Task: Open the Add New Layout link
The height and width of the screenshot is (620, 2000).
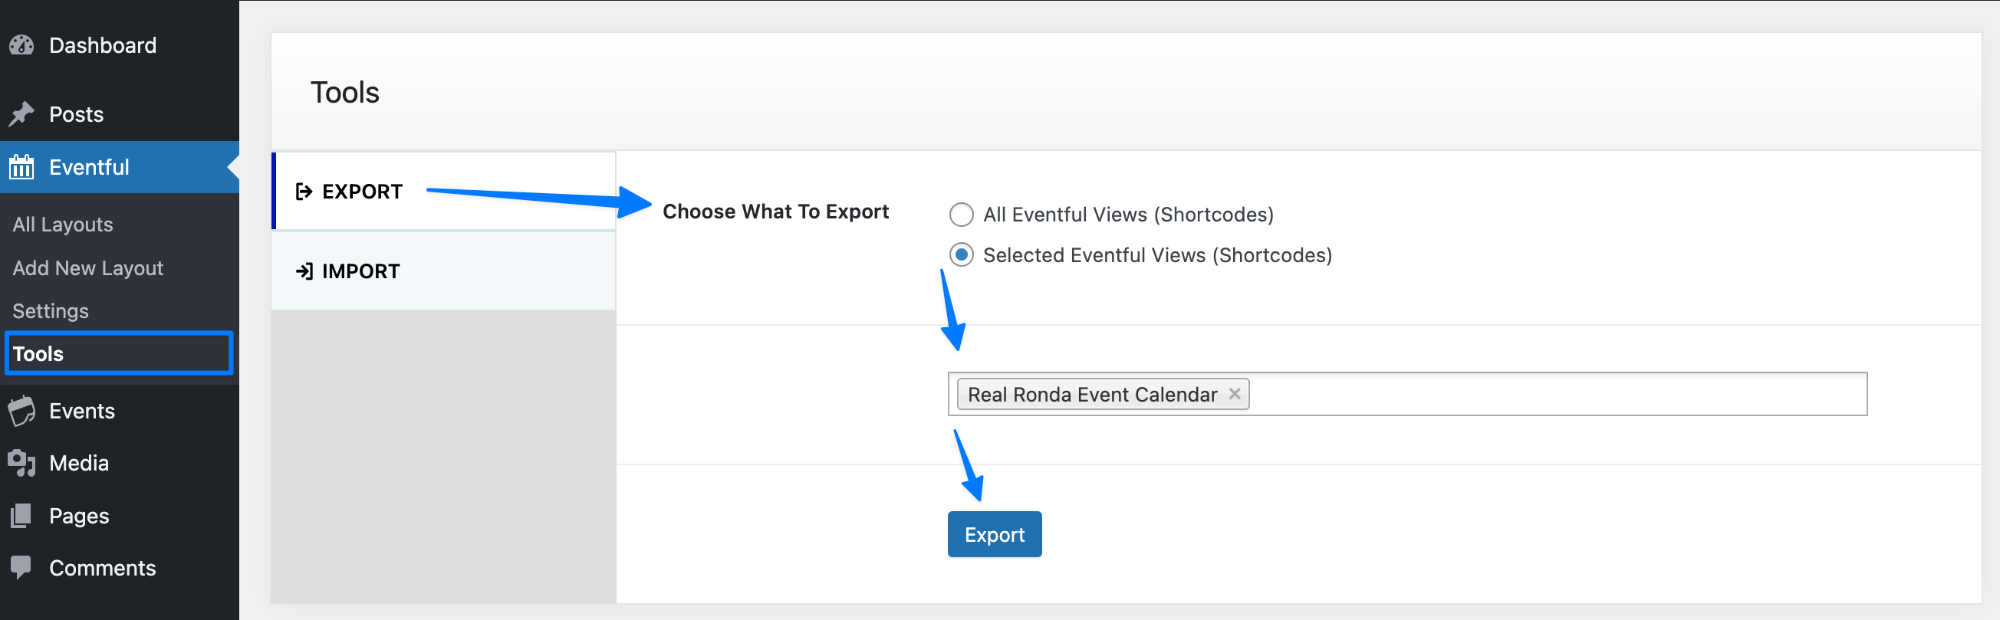Action: point(88,267)
